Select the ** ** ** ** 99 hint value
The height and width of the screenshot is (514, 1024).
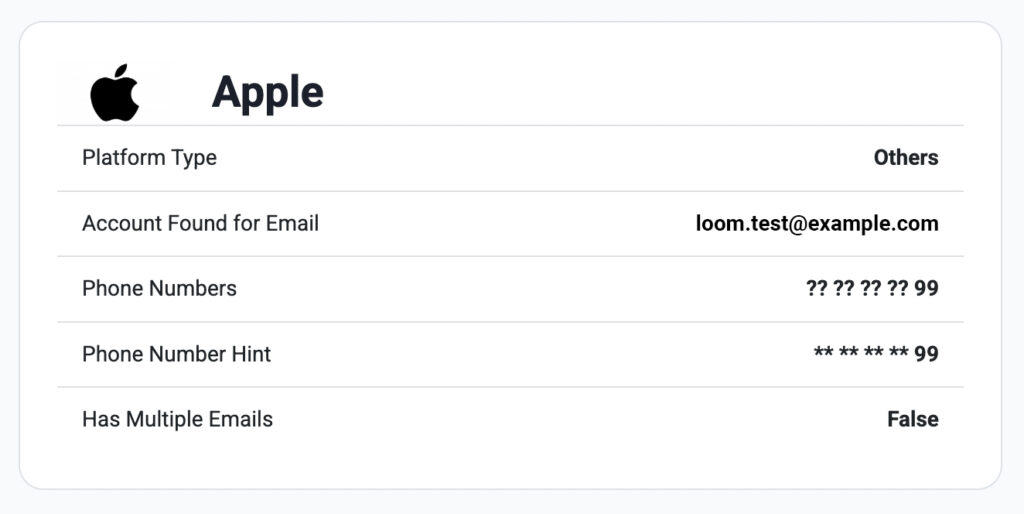point(876,353)
